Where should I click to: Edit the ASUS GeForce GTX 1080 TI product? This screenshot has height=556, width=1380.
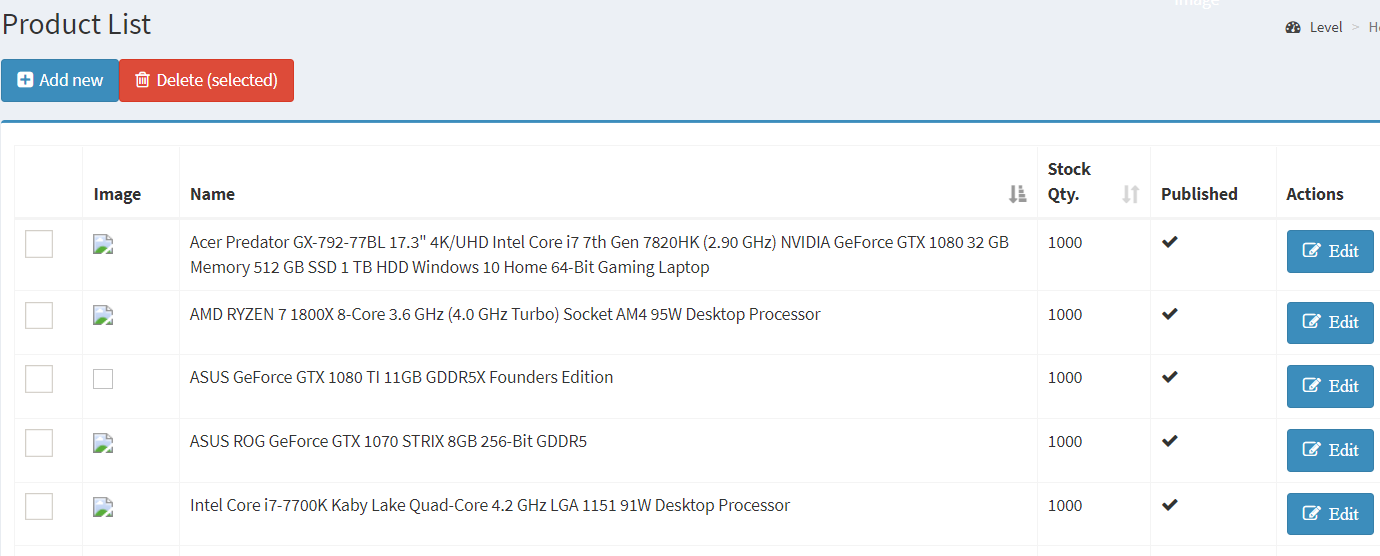[1330, 386]
